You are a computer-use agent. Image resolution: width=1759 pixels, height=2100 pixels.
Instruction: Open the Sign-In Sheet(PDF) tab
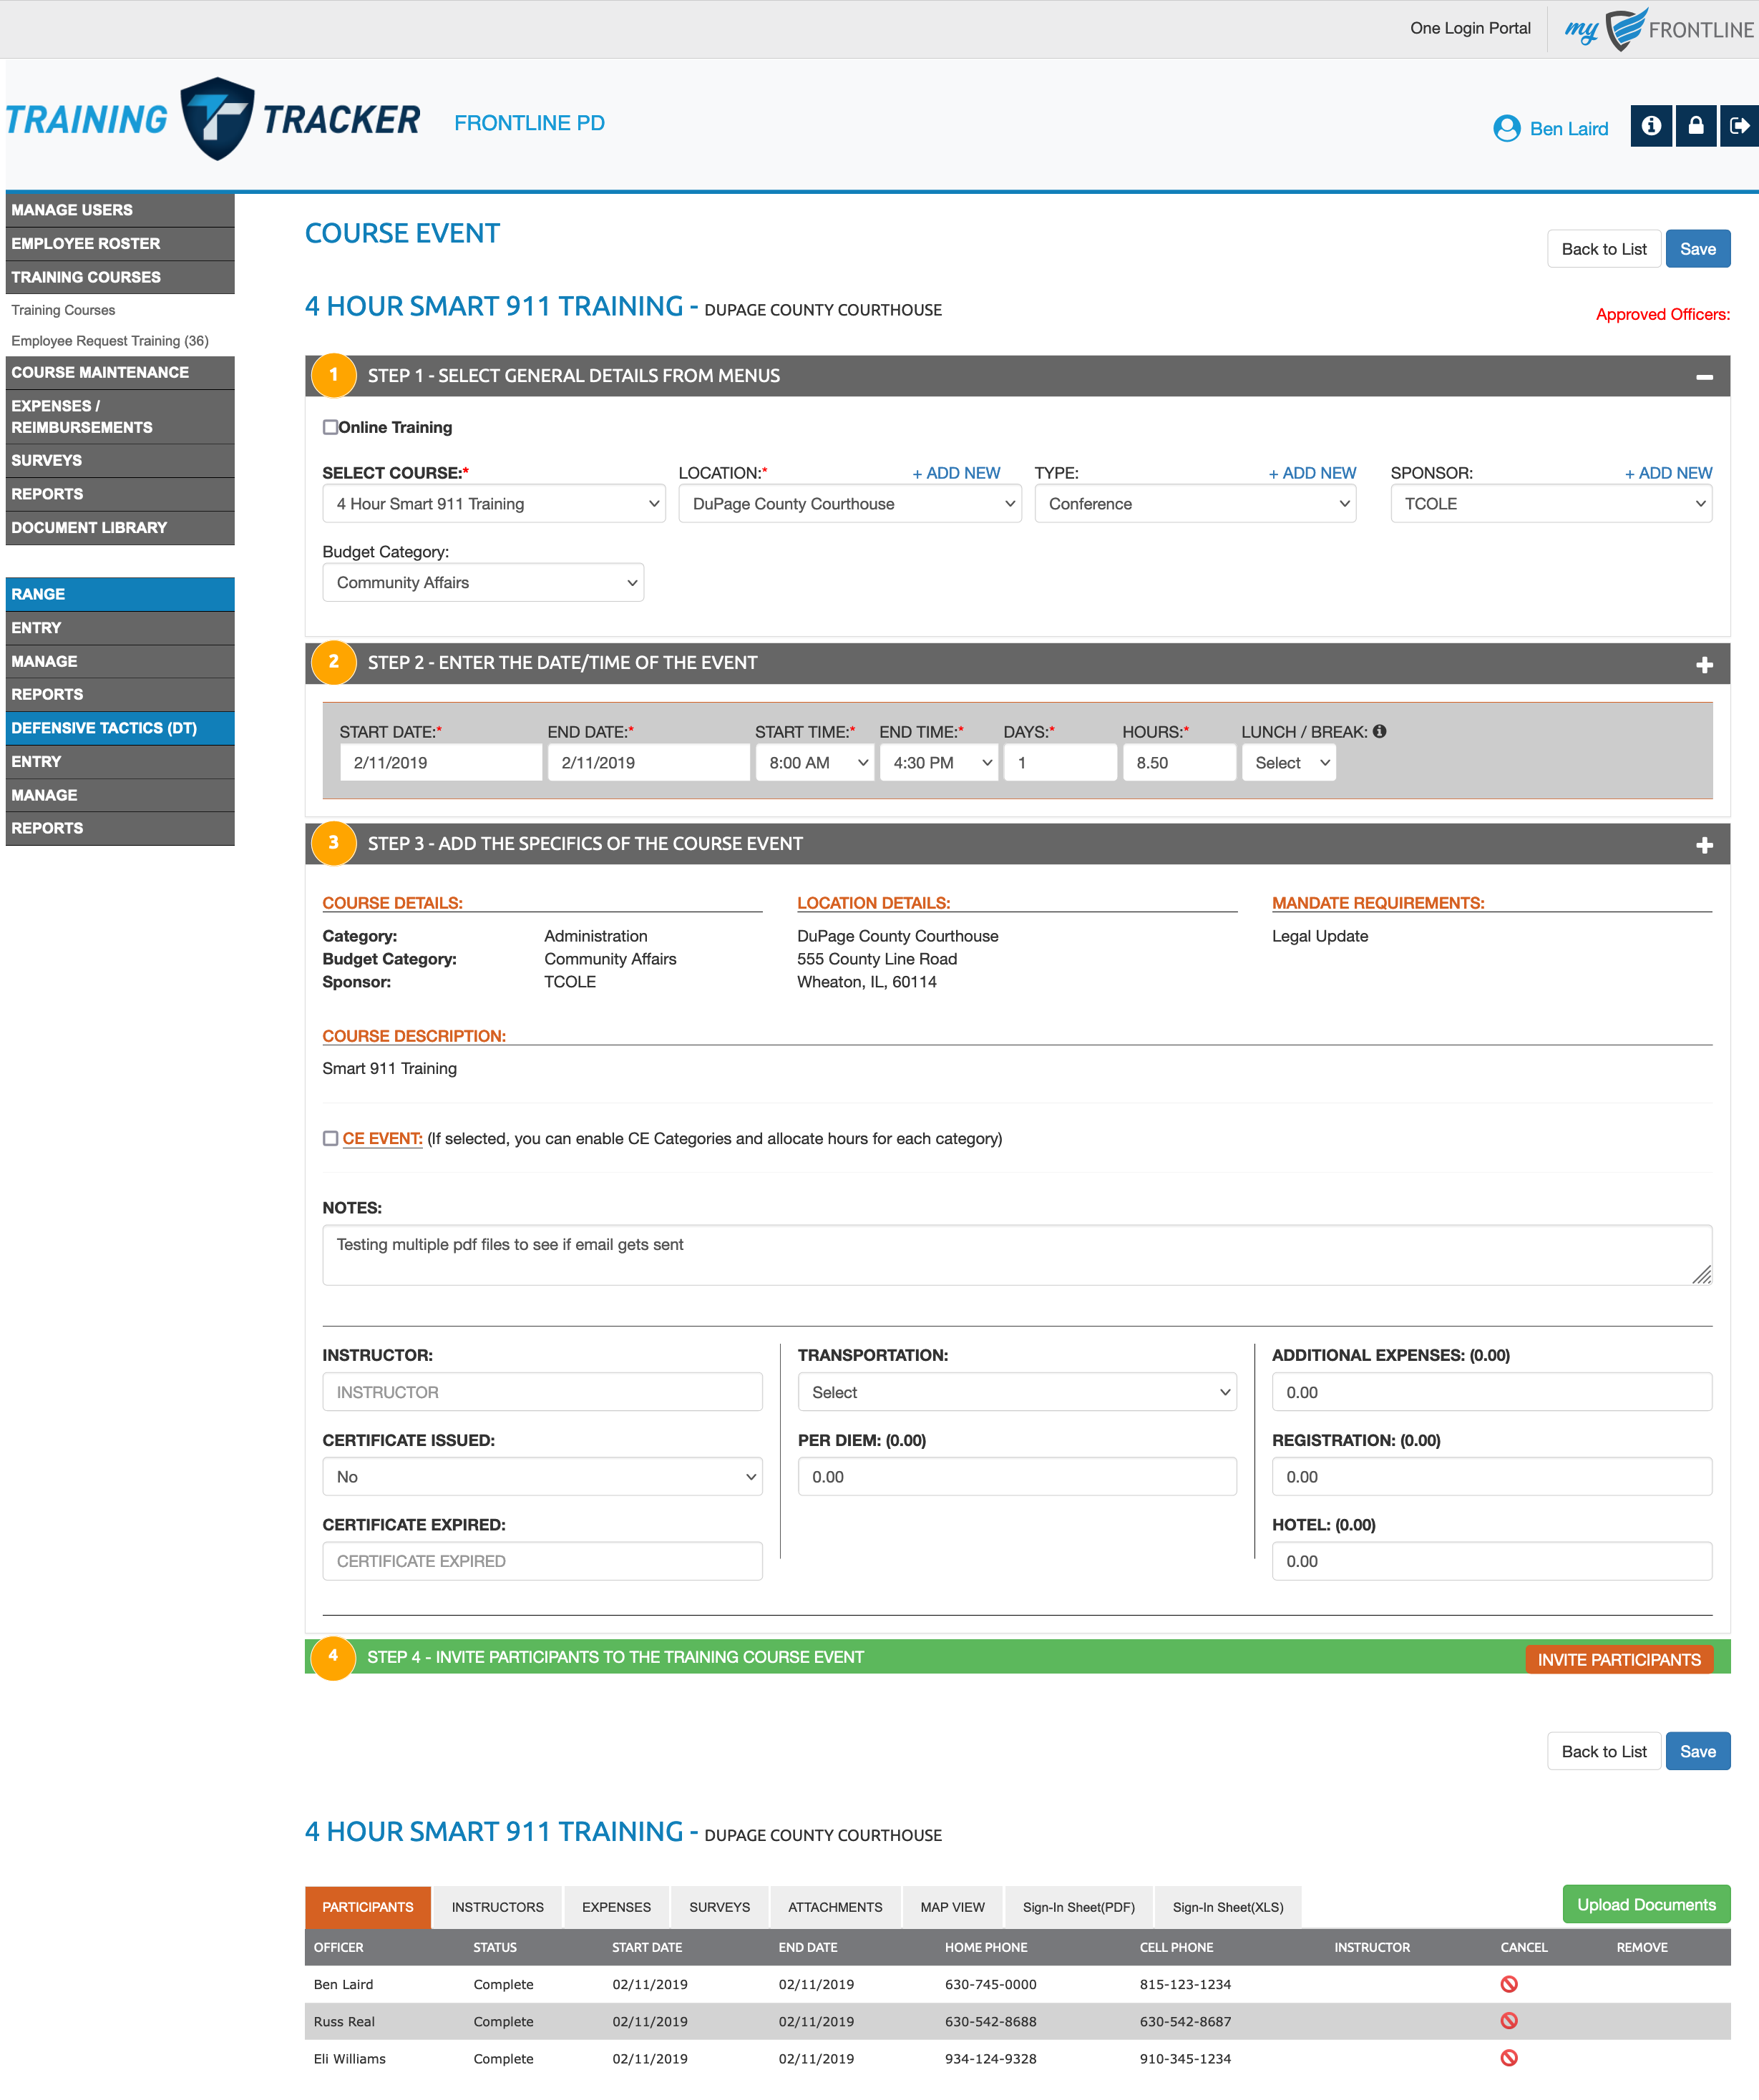tap(1078, 1907)
